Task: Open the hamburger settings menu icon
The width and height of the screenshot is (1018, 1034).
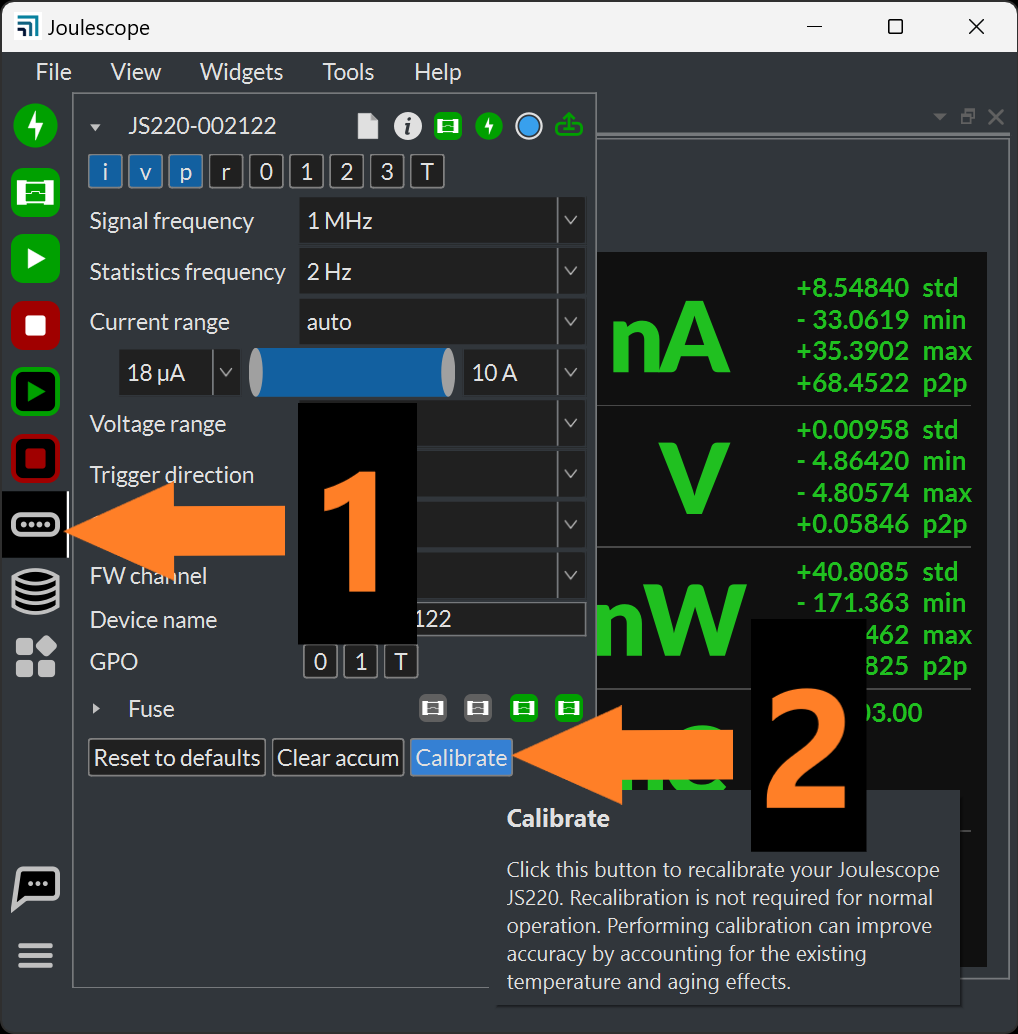Action: pyautogui.click(x=36, y=955)
